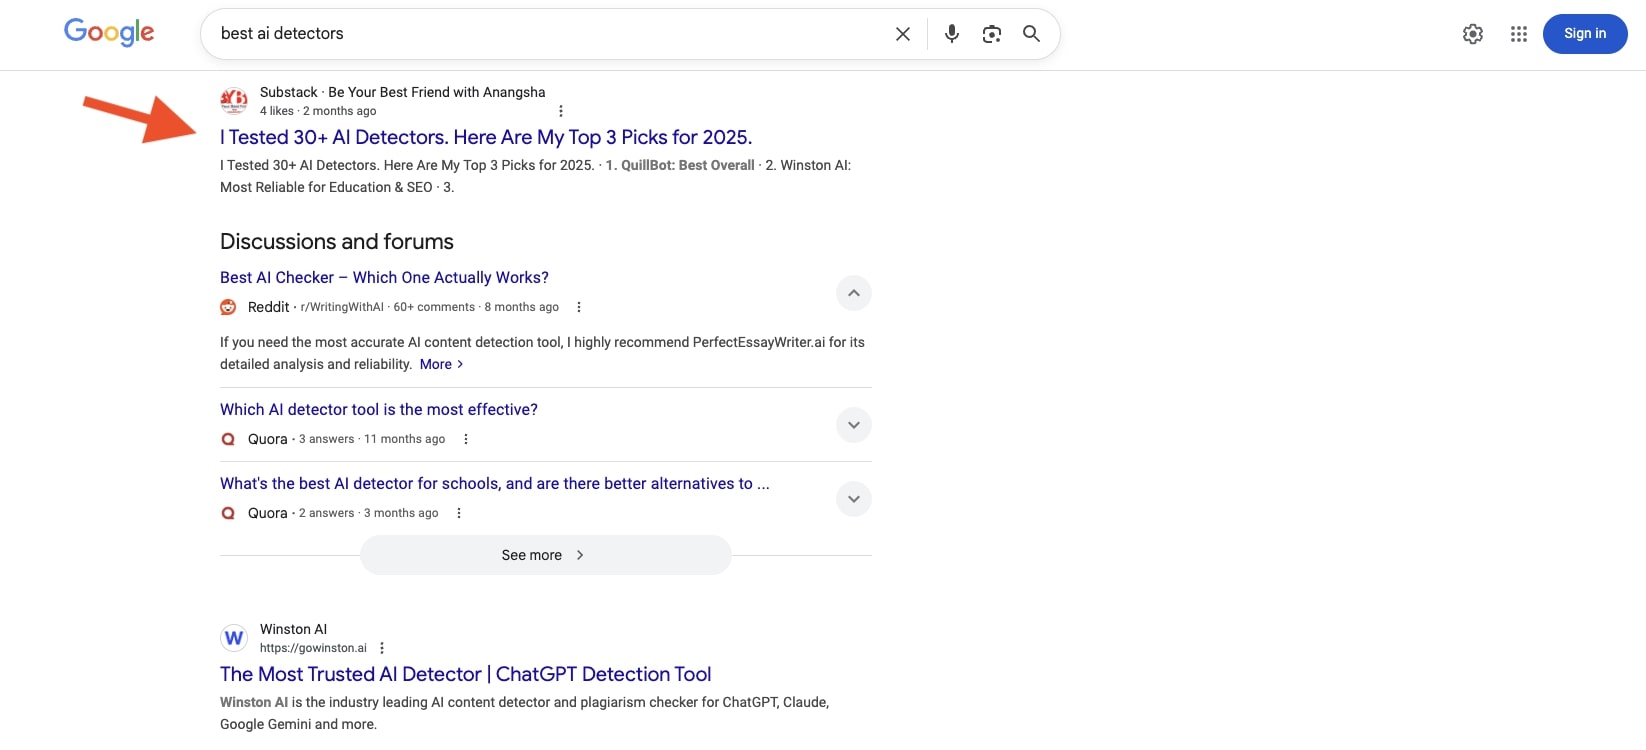Click Sign in button
The image size is (1646, 750).
pos(1585,34)
